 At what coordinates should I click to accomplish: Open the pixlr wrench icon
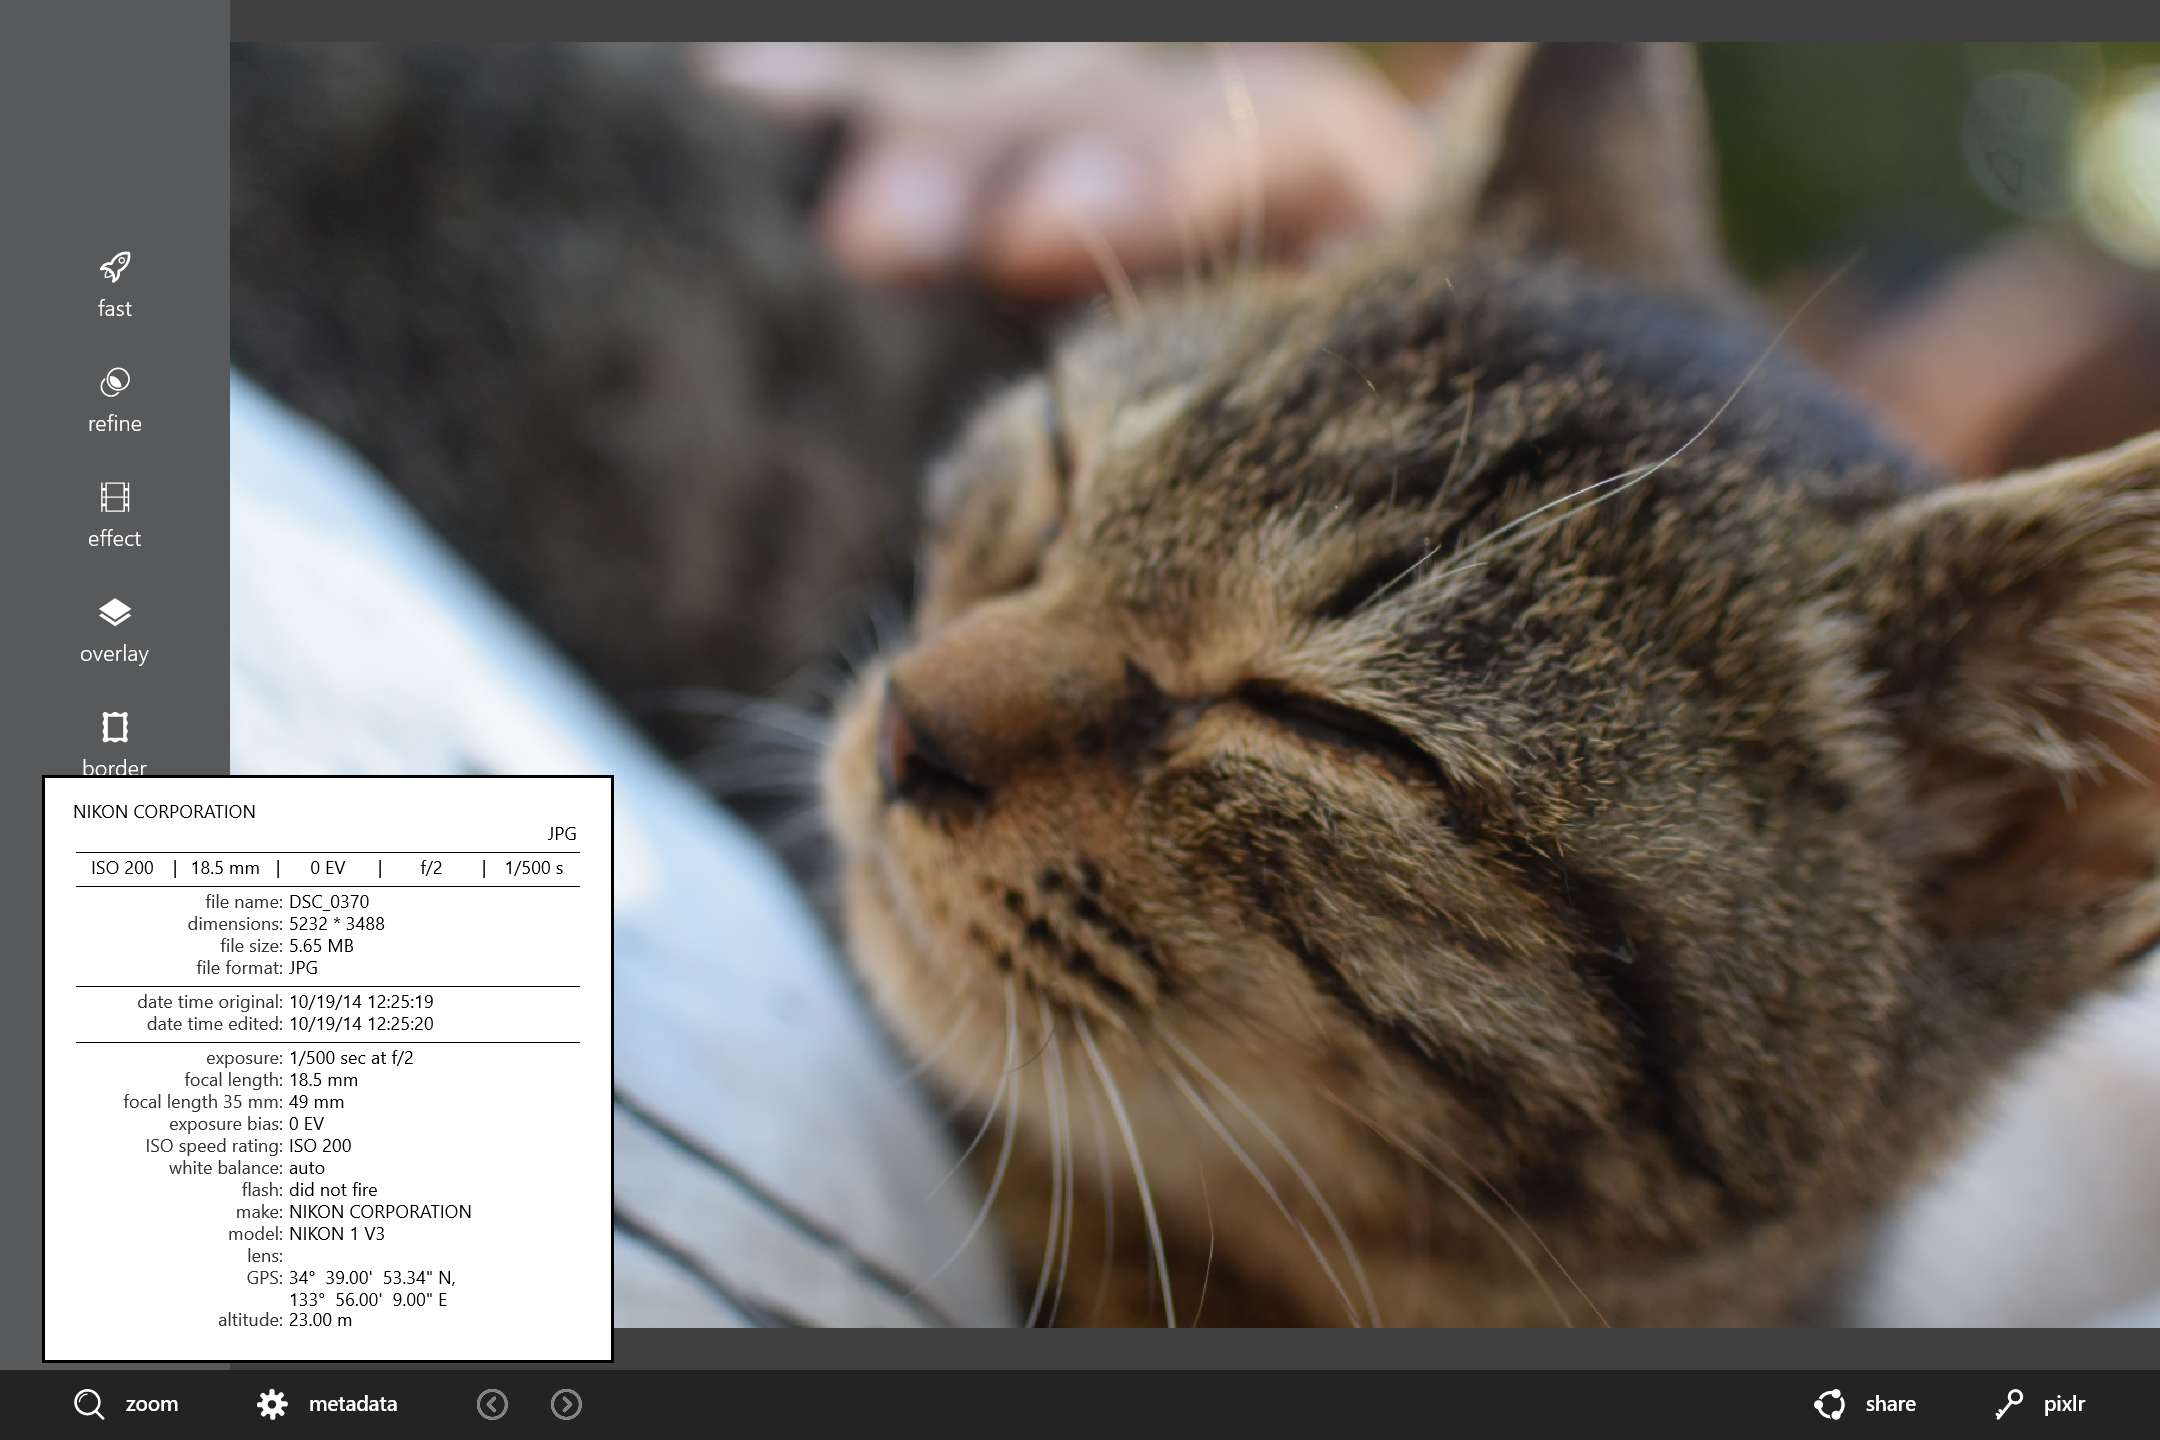(2008, 1404)
